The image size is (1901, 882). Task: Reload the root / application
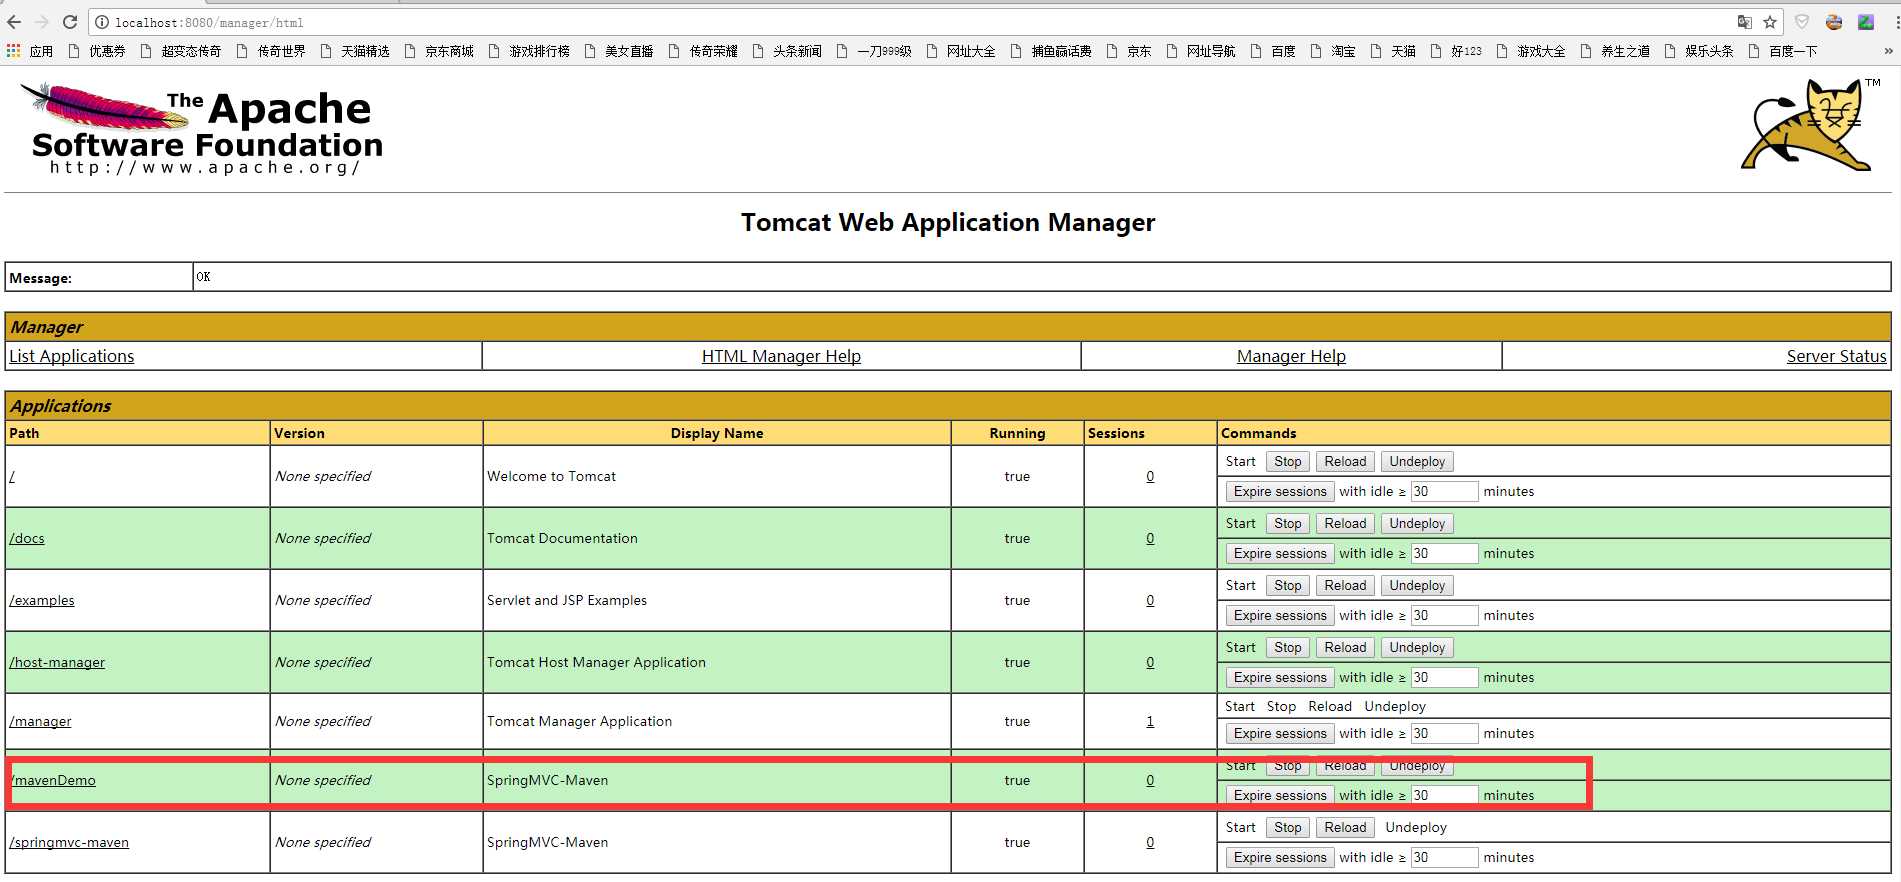point(1345,461)
